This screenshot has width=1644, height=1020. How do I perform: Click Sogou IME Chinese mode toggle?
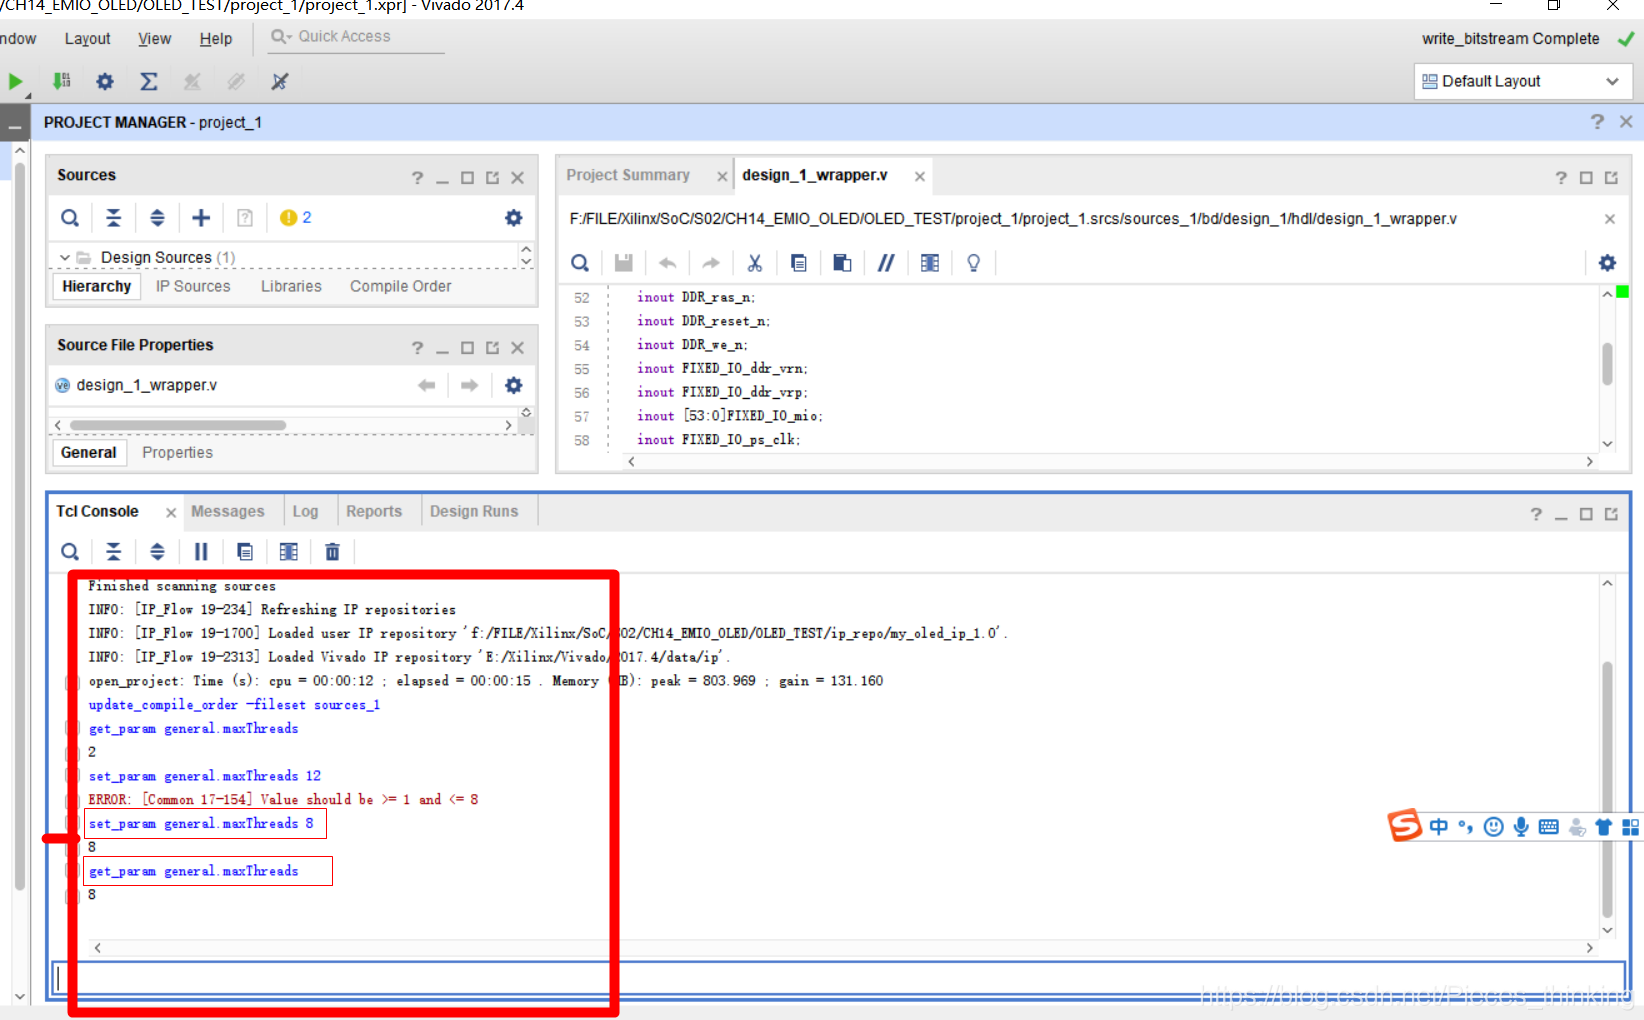point(1438,826)
